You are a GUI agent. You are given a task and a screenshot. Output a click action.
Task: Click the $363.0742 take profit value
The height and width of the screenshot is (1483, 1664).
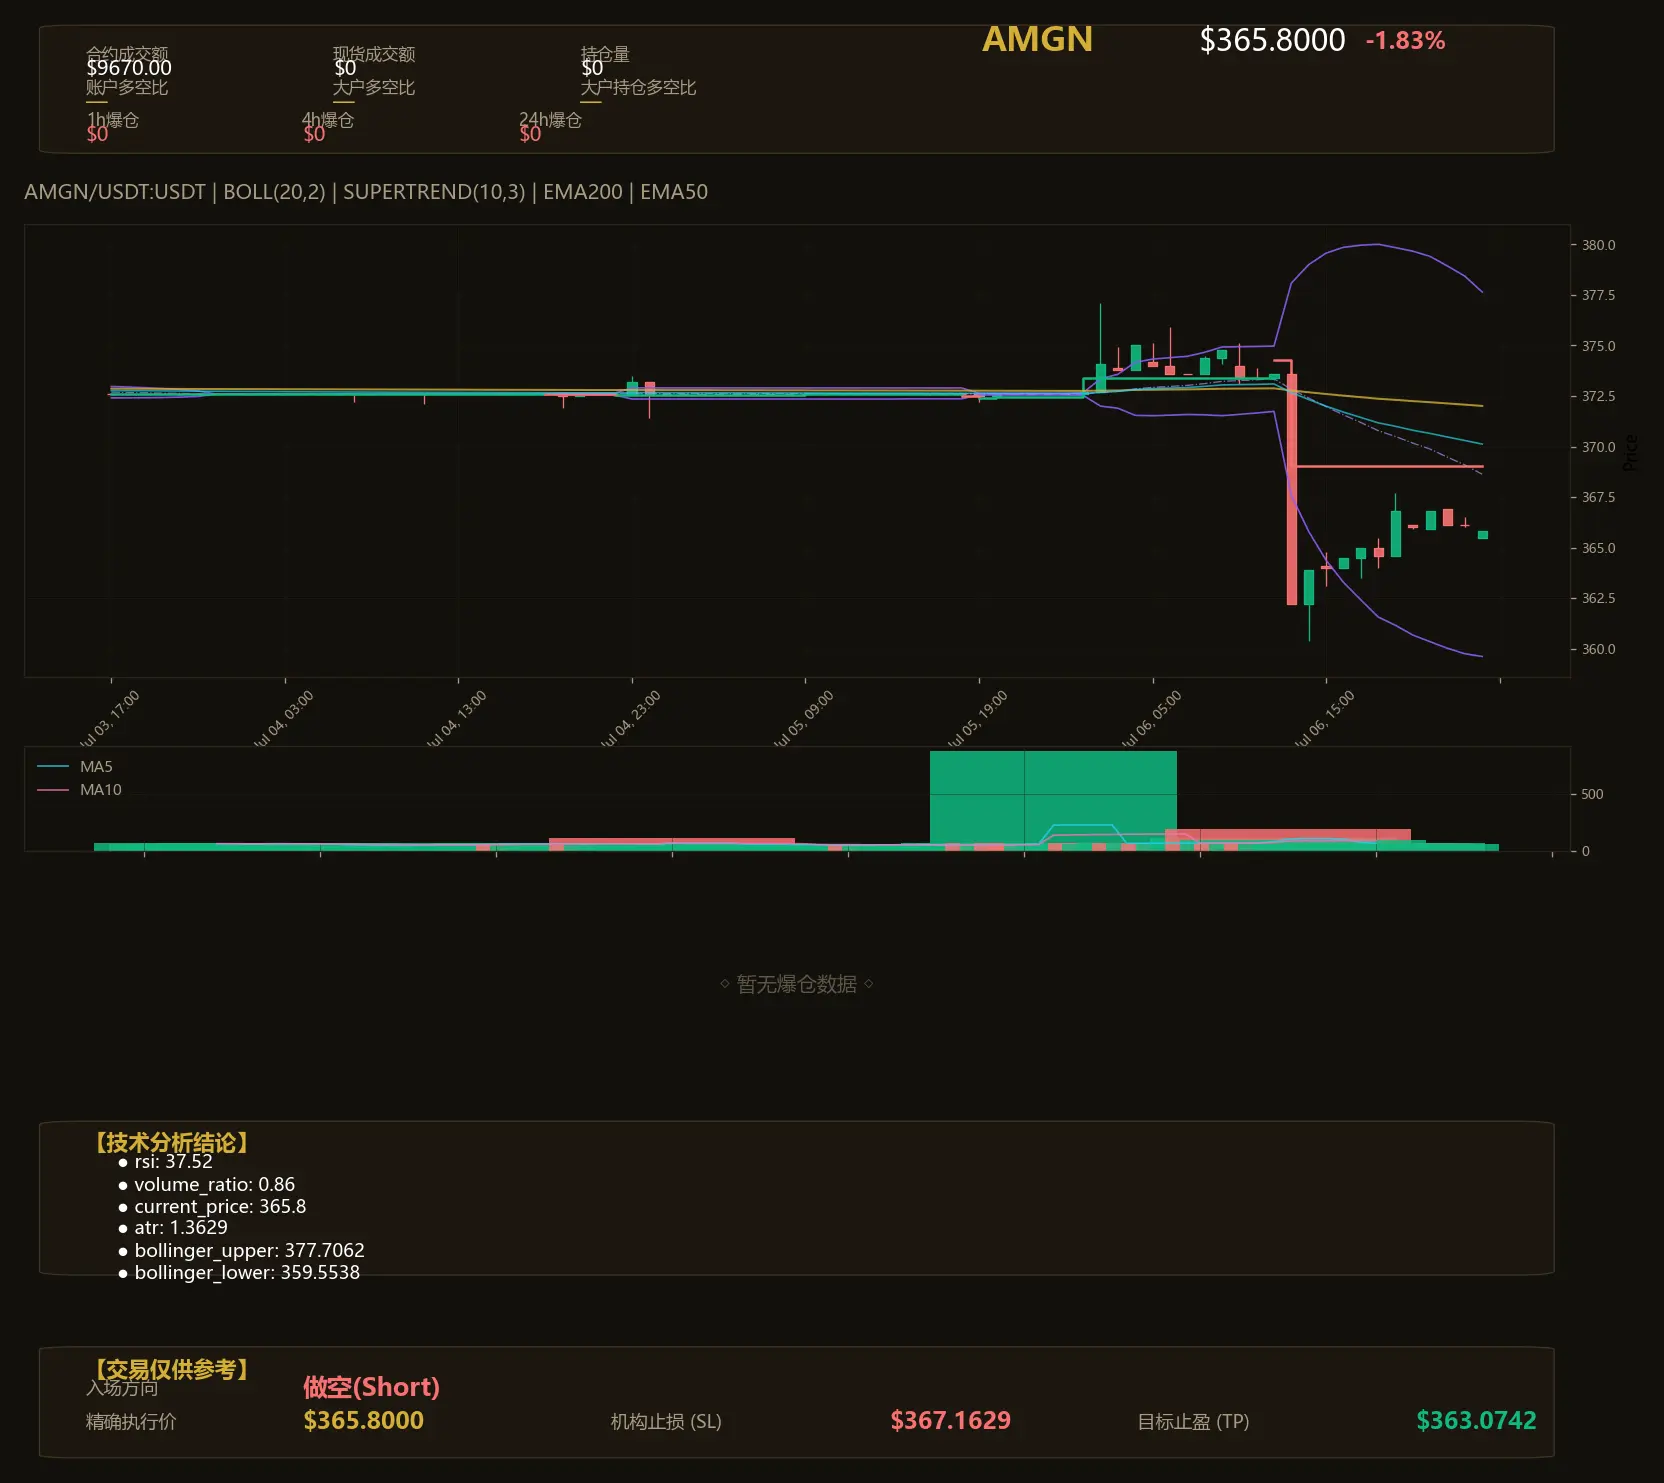click(x=1476, y=1420)
